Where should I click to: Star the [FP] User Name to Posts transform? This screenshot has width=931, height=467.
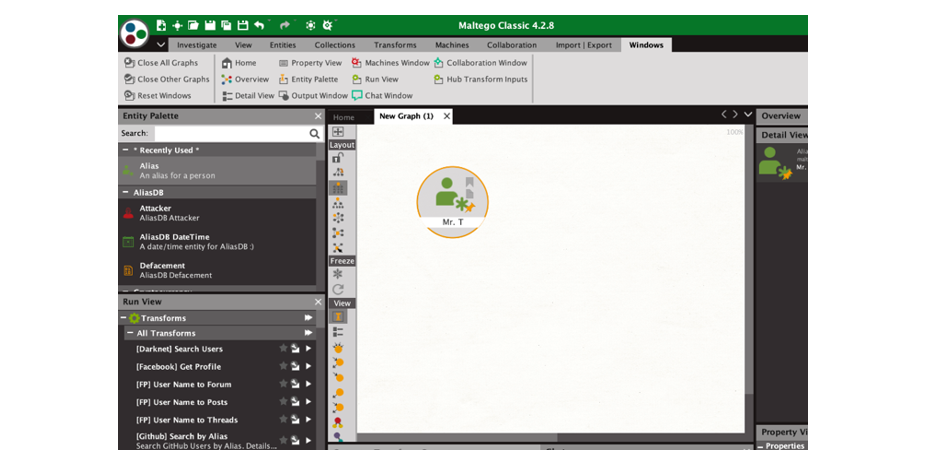[x=283, y=402]
